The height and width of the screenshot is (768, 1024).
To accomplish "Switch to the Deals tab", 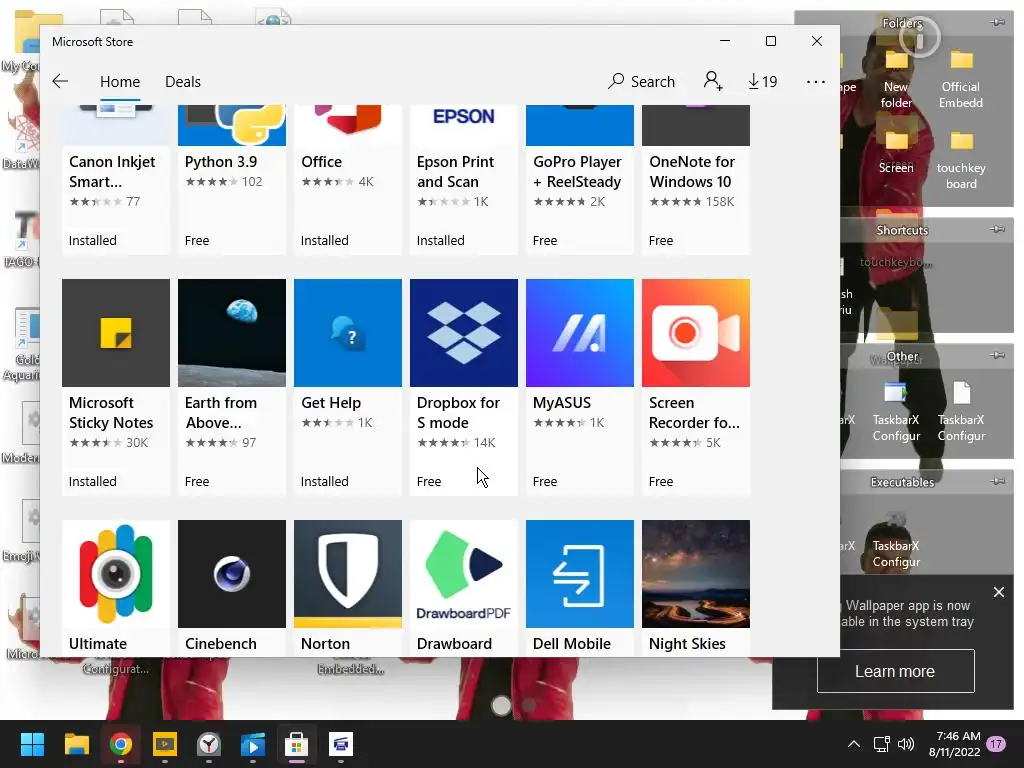I will tap(183, 82).
